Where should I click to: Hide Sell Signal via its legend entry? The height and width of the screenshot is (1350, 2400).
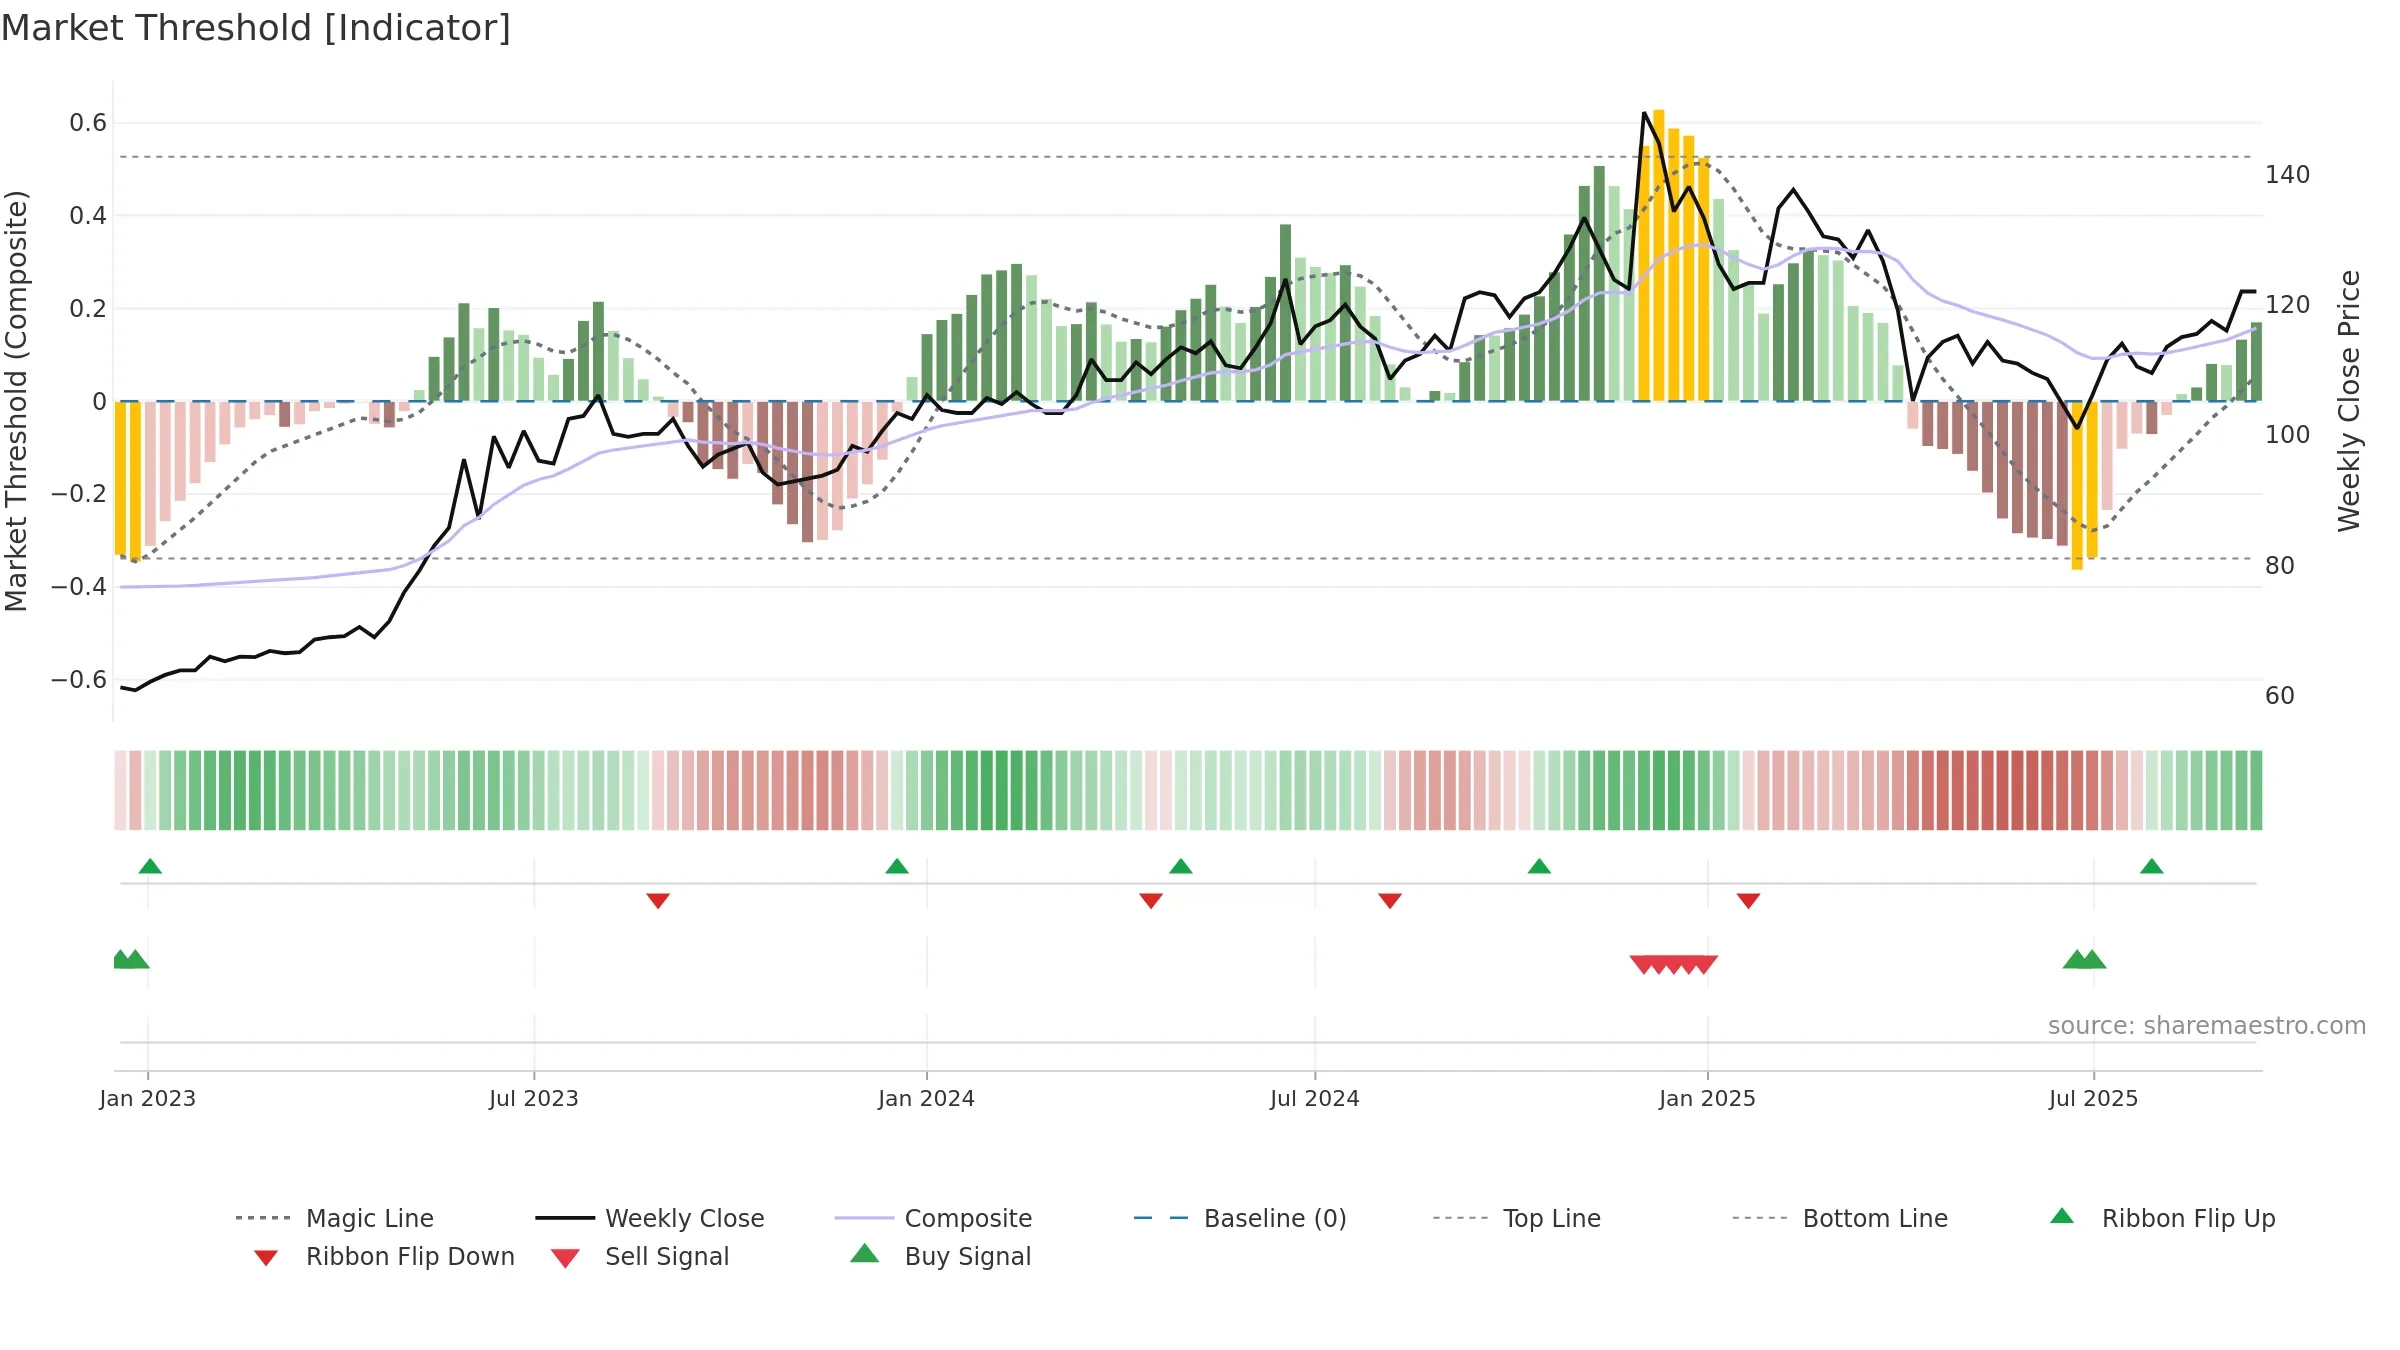click(x=640, y=1257)
